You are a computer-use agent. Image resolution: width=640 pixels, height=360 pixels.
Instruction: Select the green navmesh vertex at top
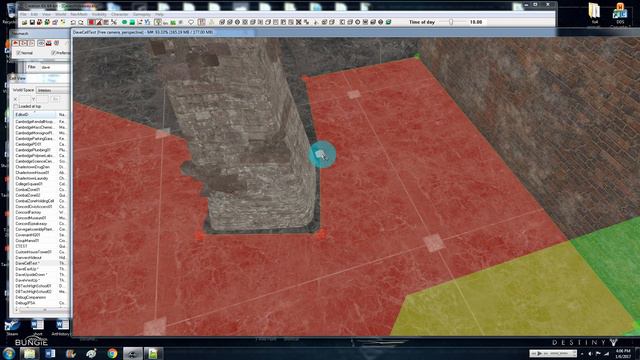tap(417, 56)
